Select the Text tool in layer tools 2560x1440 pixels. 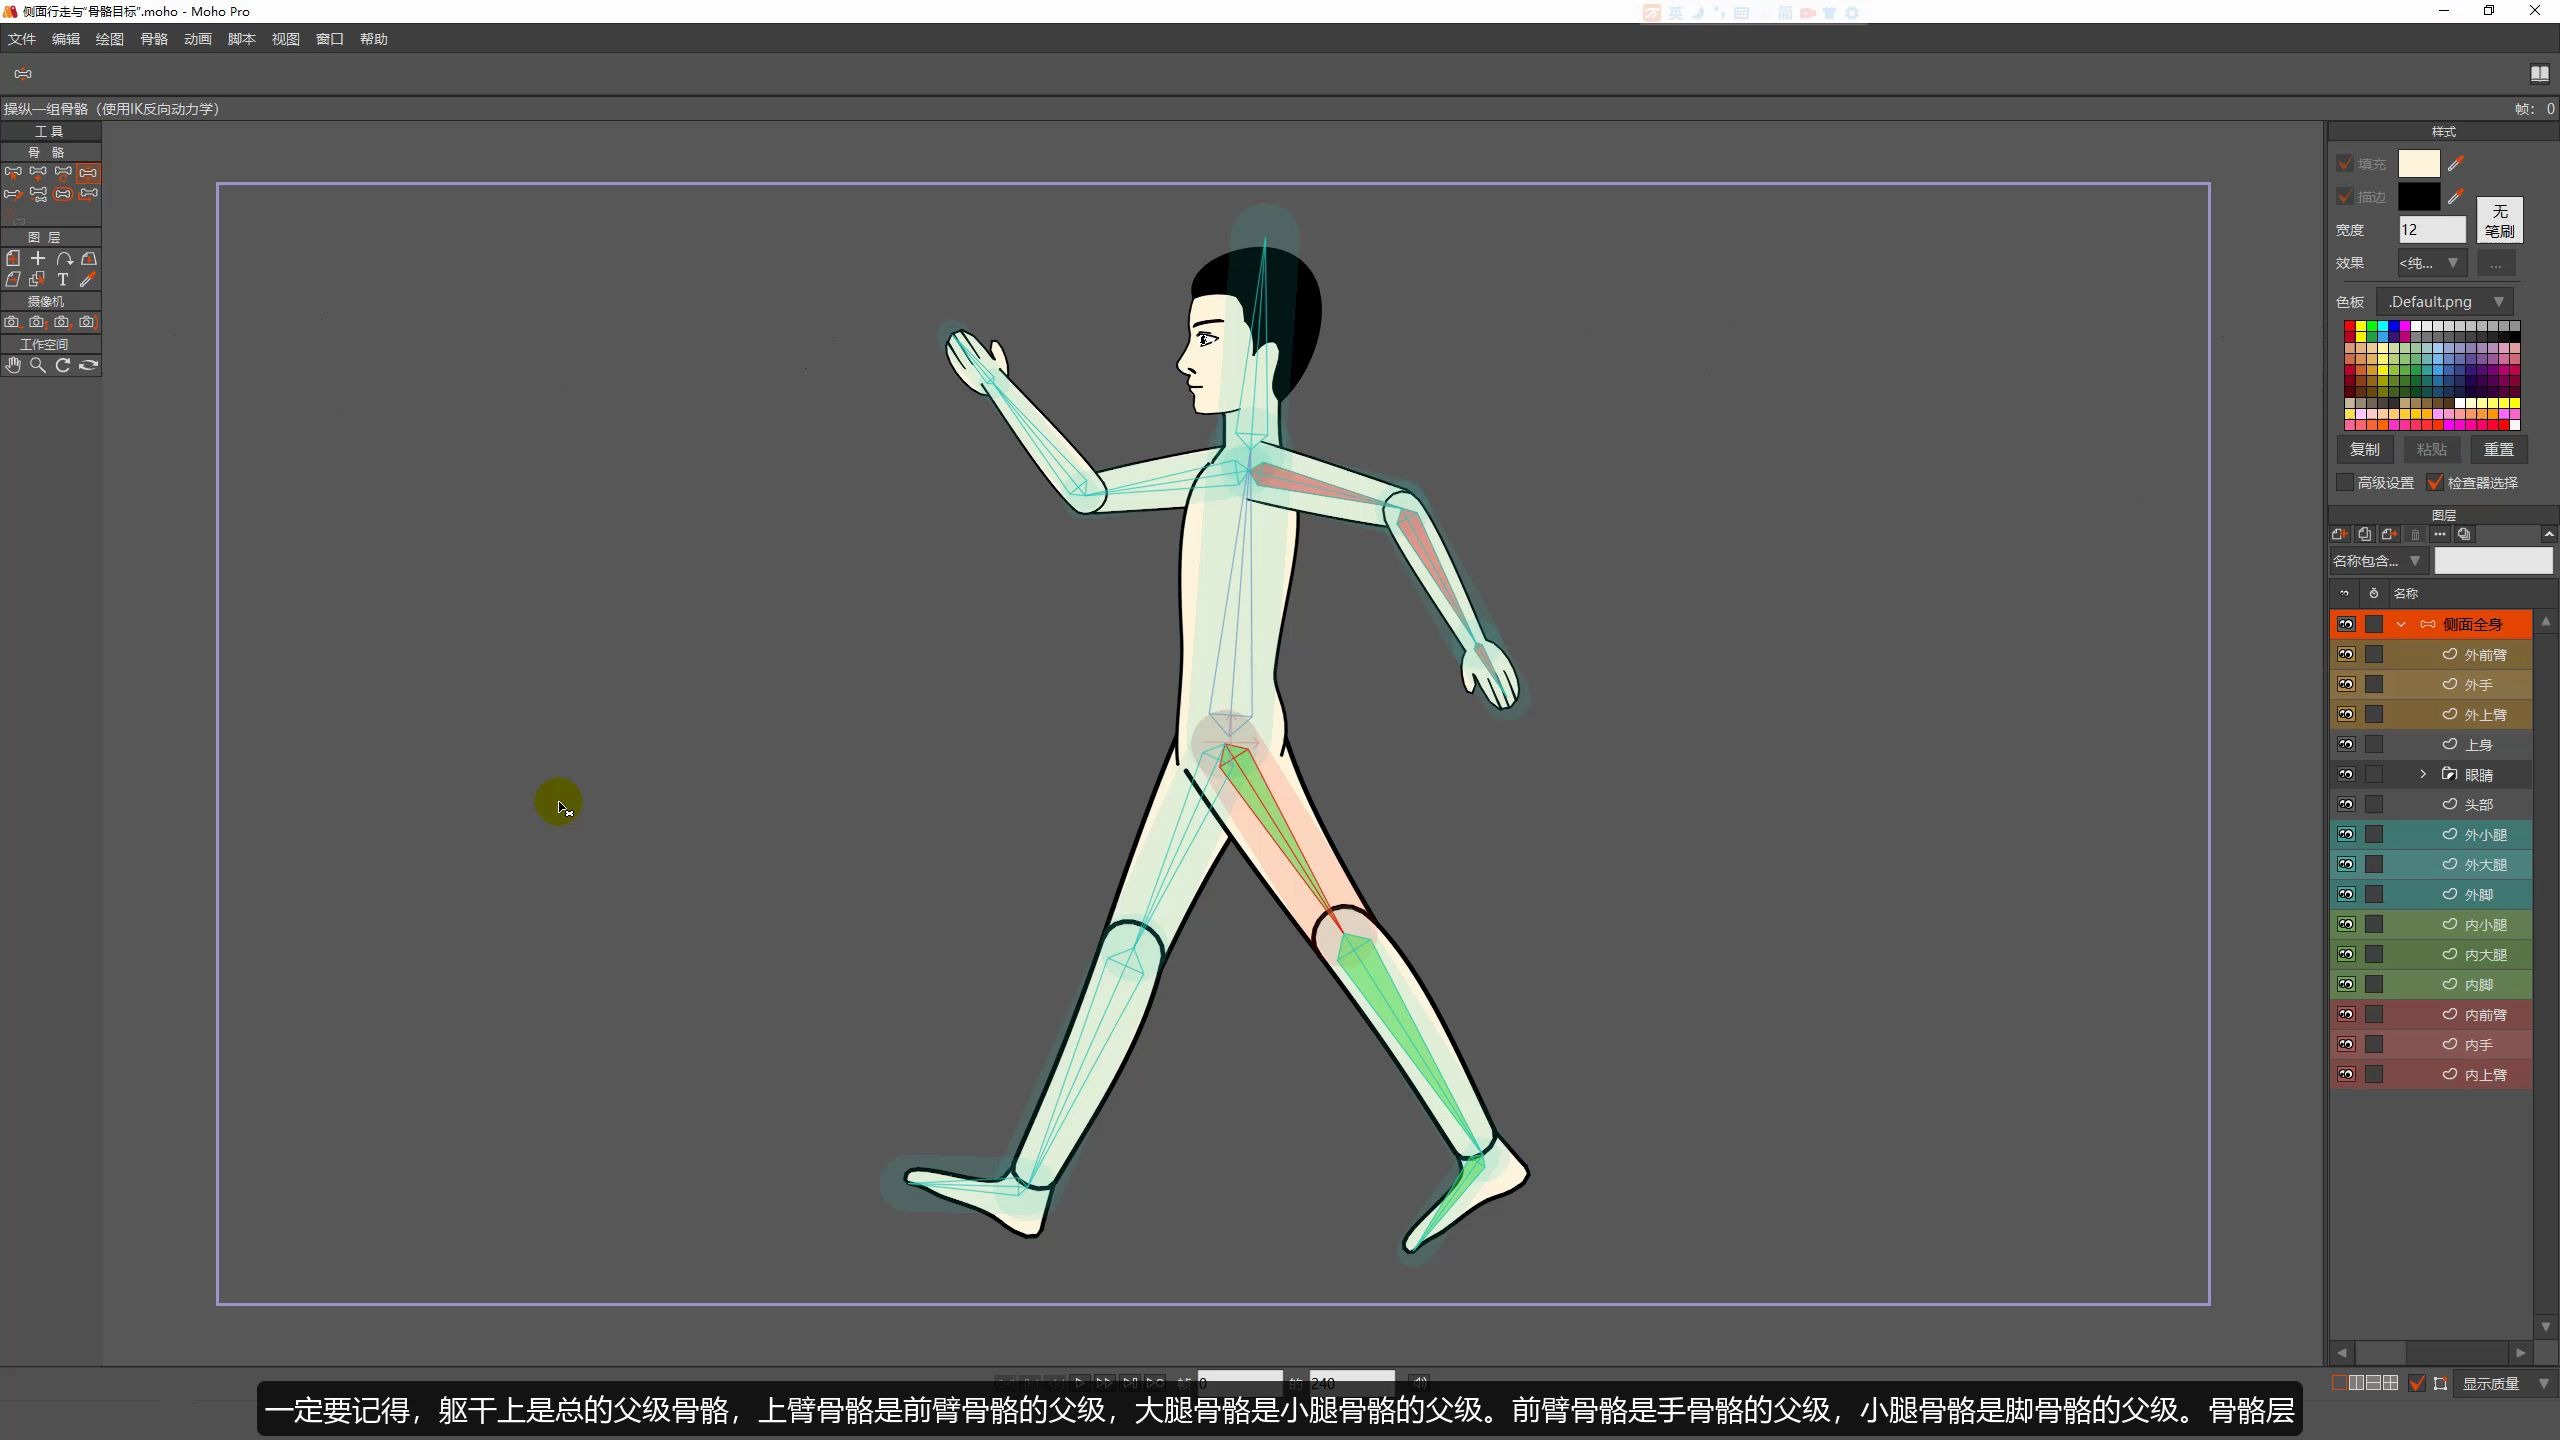(62, 280)
